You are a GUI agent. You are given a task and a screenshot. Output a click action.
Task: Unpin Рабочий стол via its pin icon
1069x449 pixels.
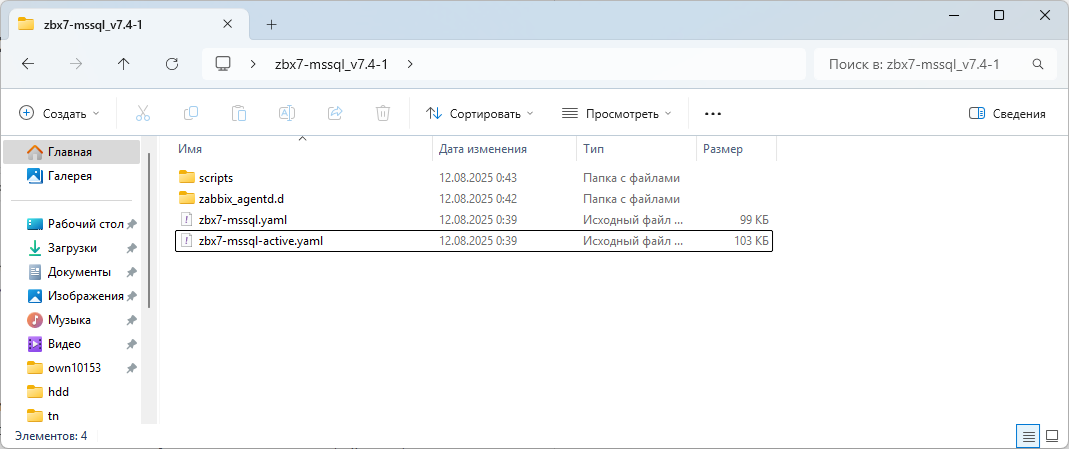pyautogui.click(x=132, y=224)
